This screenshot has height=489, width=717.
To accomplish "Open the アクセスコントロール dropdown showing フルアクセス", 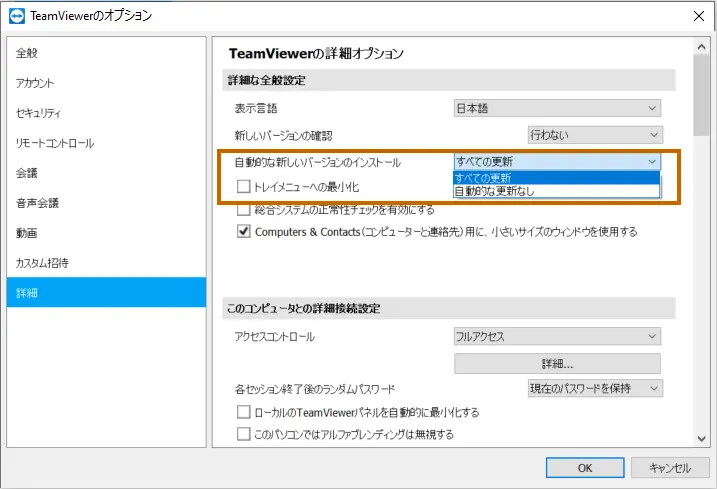I will (x=557, y=337).
